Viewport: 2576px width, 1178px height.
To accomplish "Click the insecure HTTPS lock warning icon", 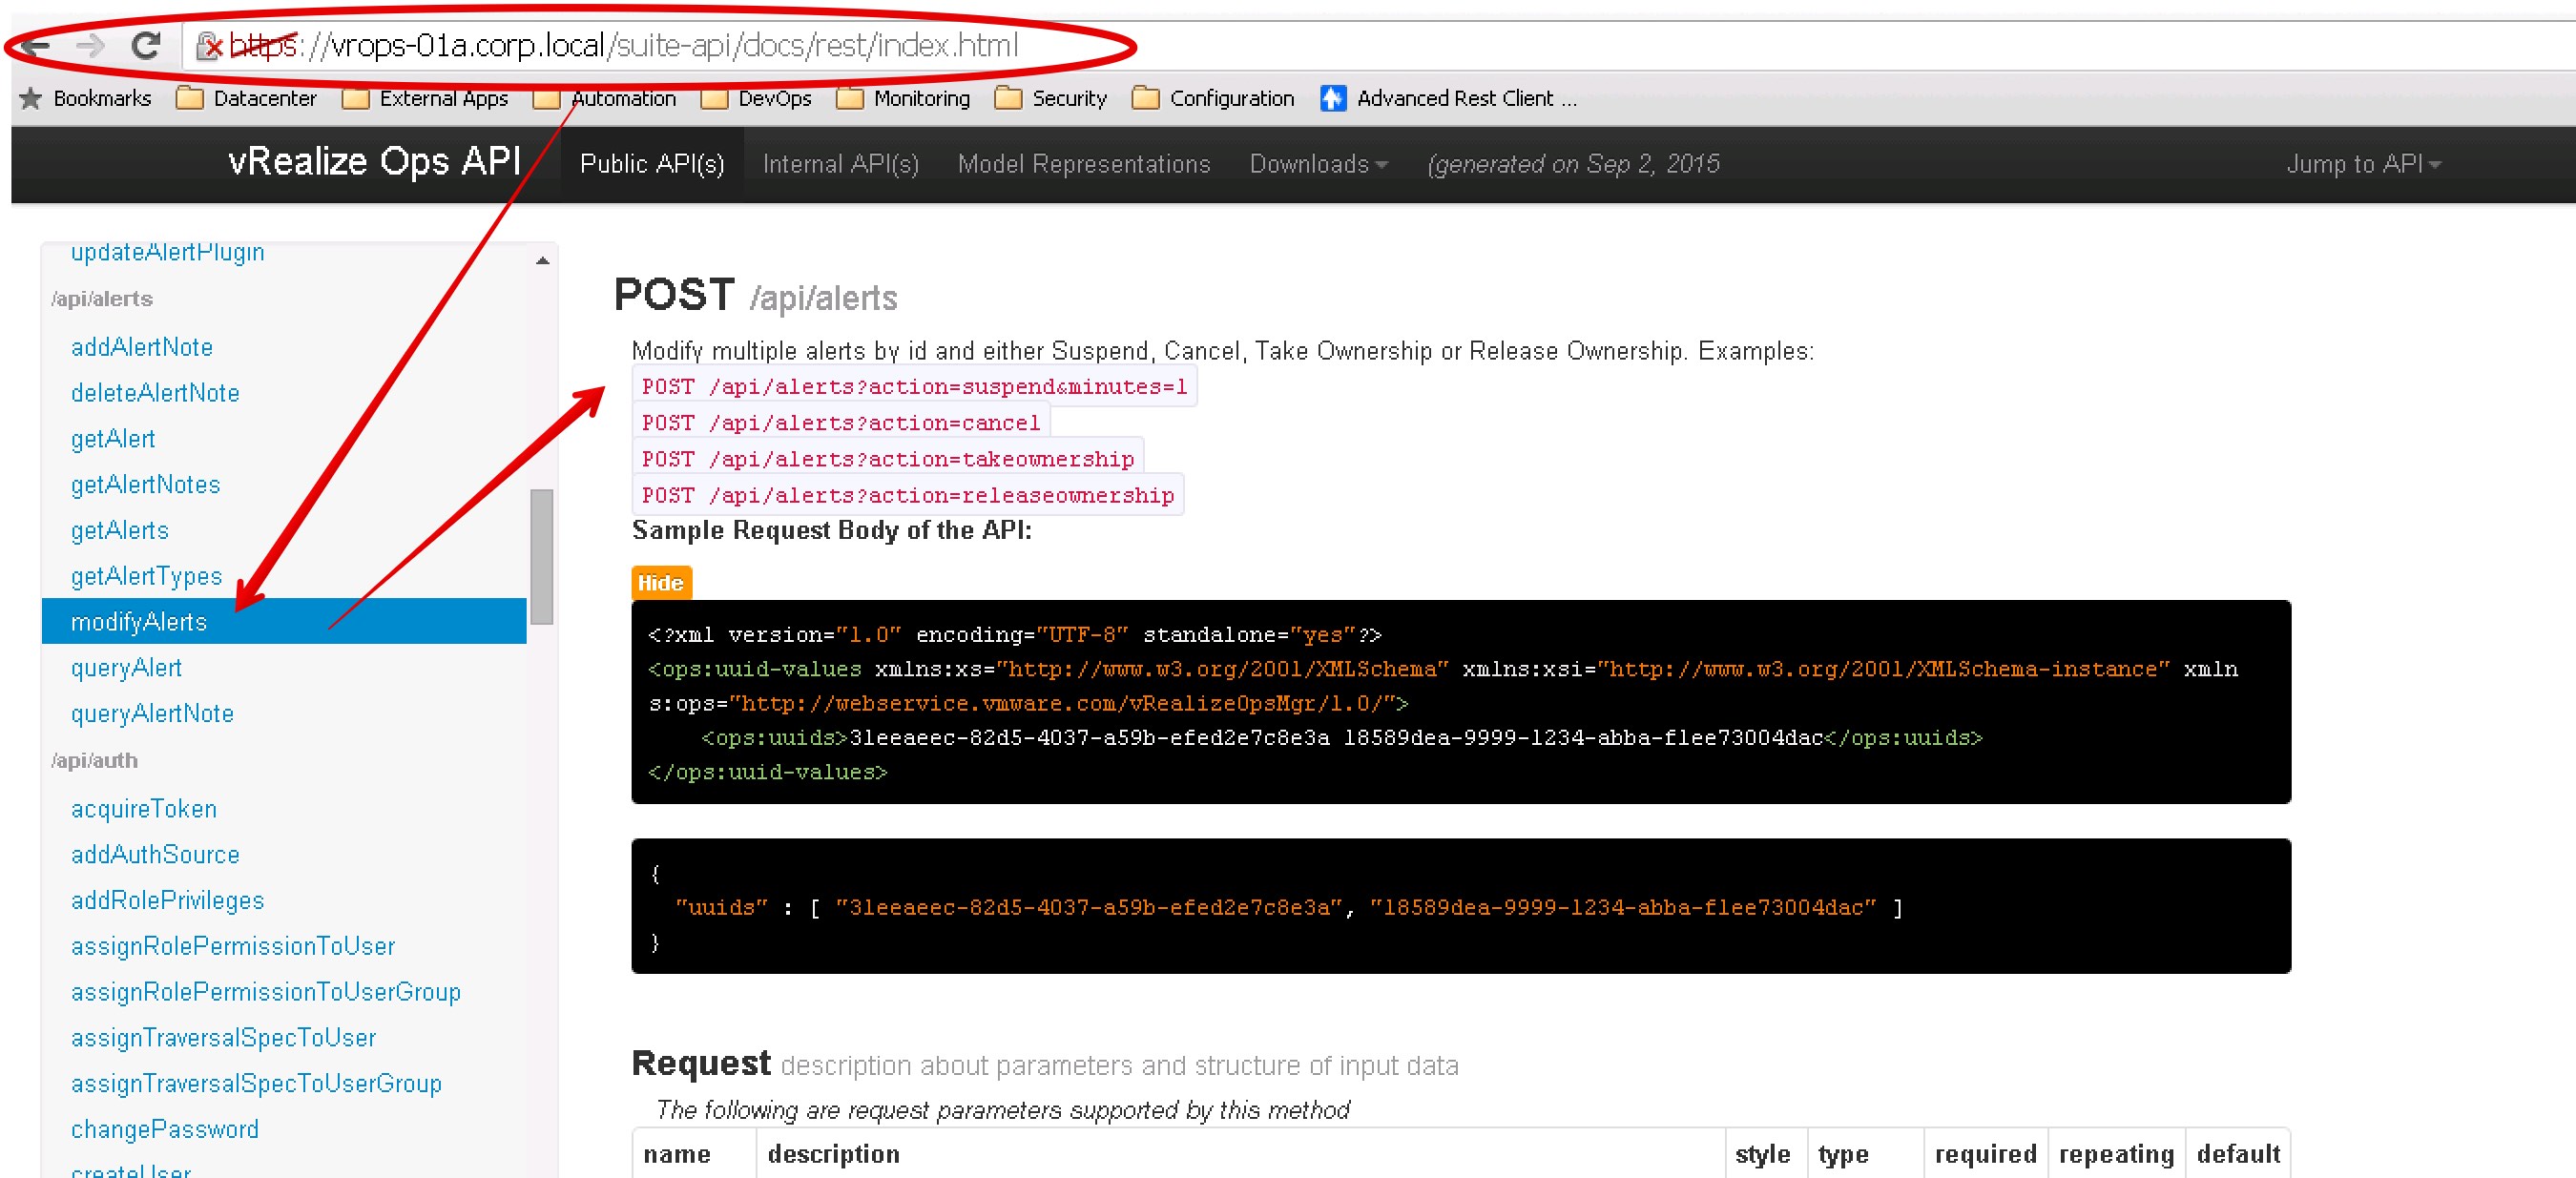I will pos(208,46).
